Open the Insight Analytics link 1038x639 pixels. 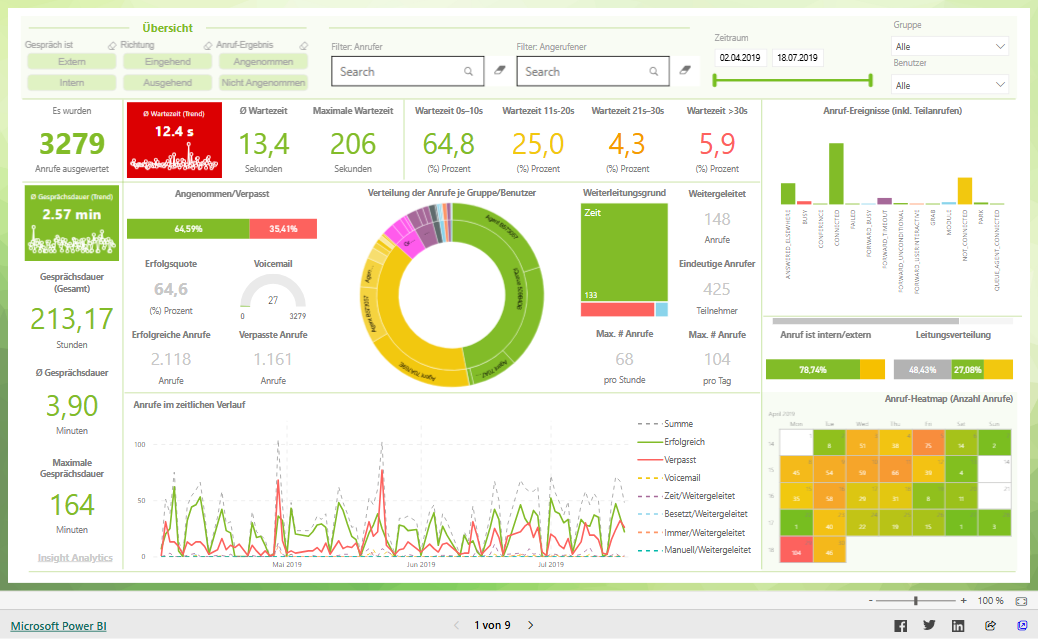pos(75,558)
